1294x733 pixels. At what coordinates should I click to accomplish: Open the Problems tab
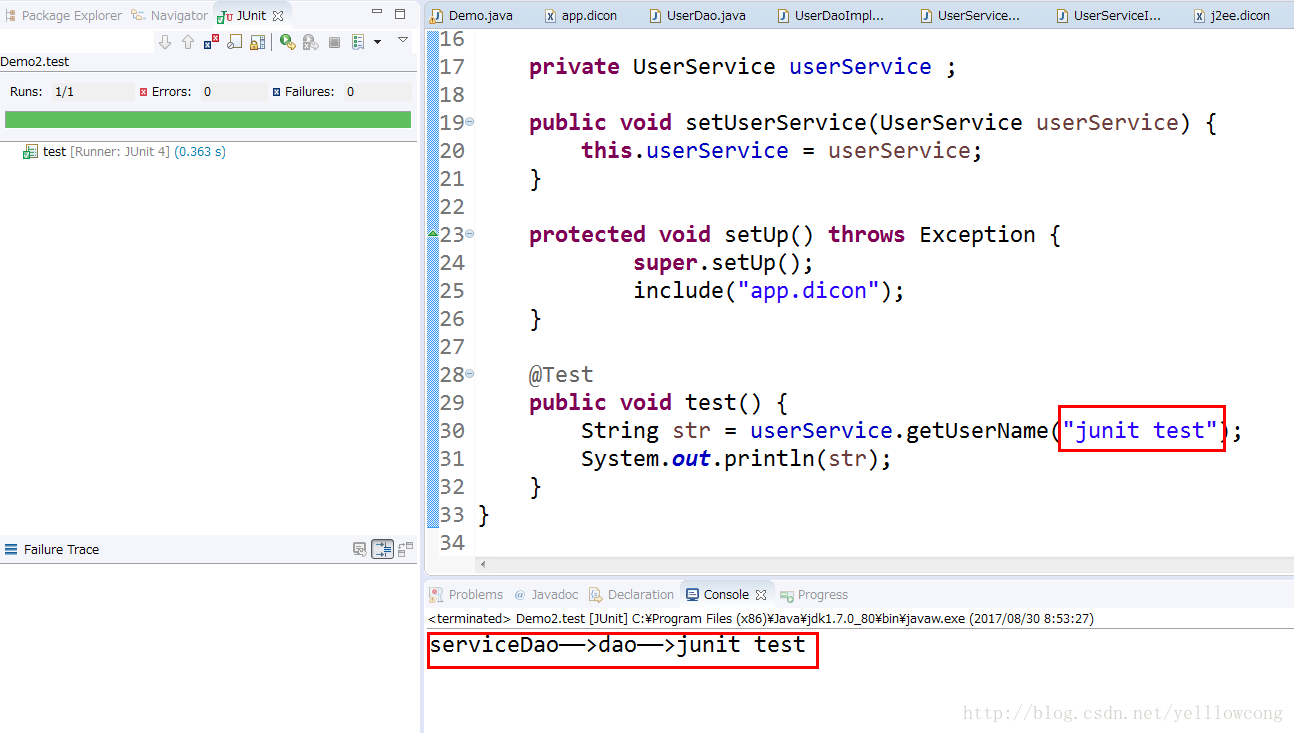tap(466, 594)
